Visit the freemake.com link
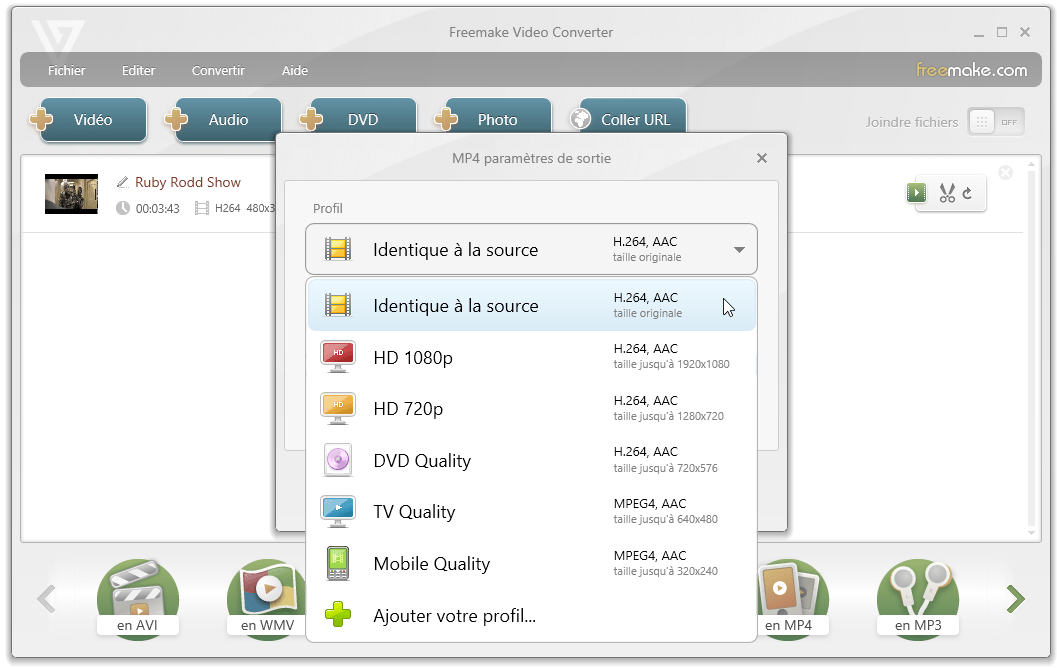Screen dimensions: 1057x668 click(x=971, y=69)
